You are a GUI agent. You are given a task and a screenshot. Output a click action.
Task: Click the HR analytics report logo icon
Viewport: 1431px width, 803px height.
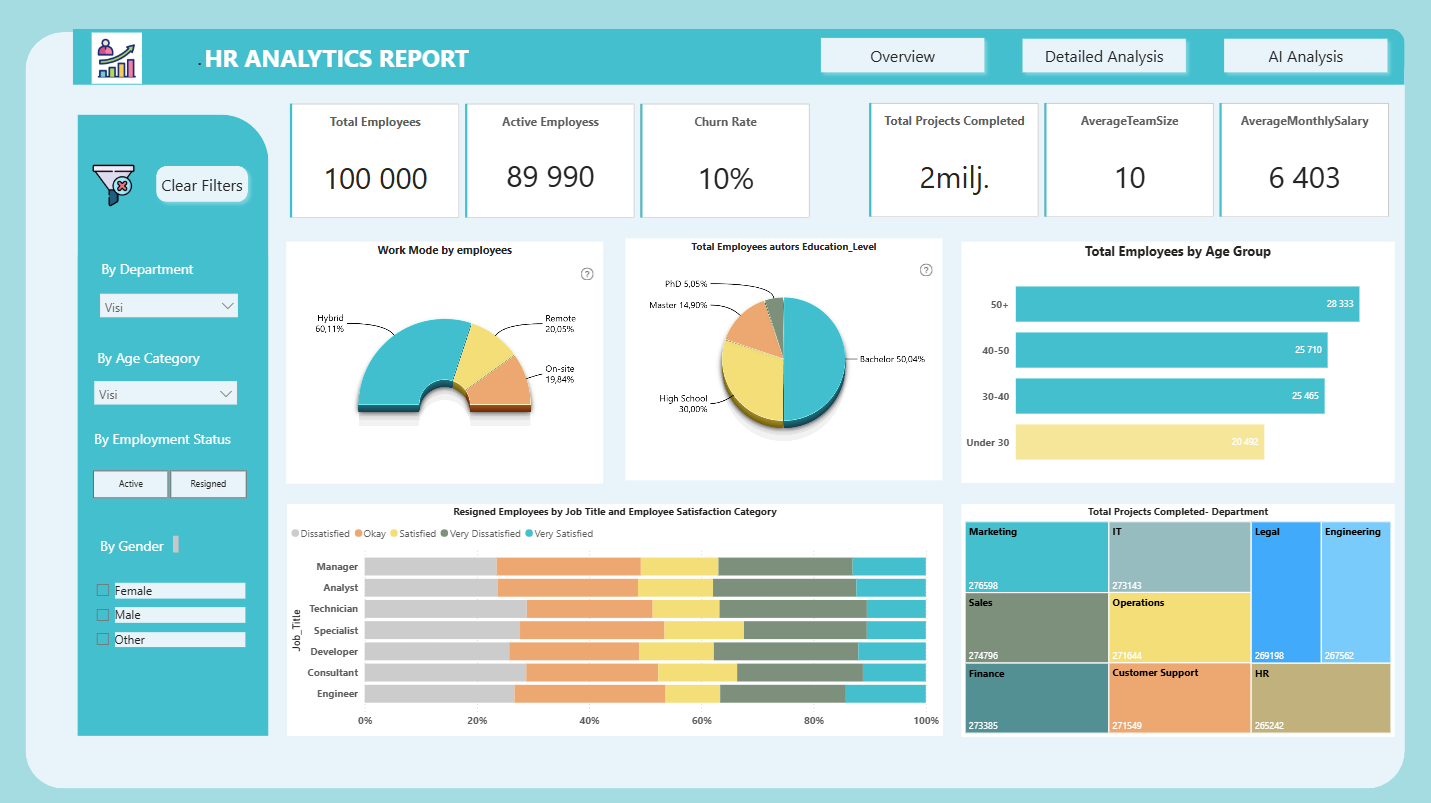(x=118, y=58)
